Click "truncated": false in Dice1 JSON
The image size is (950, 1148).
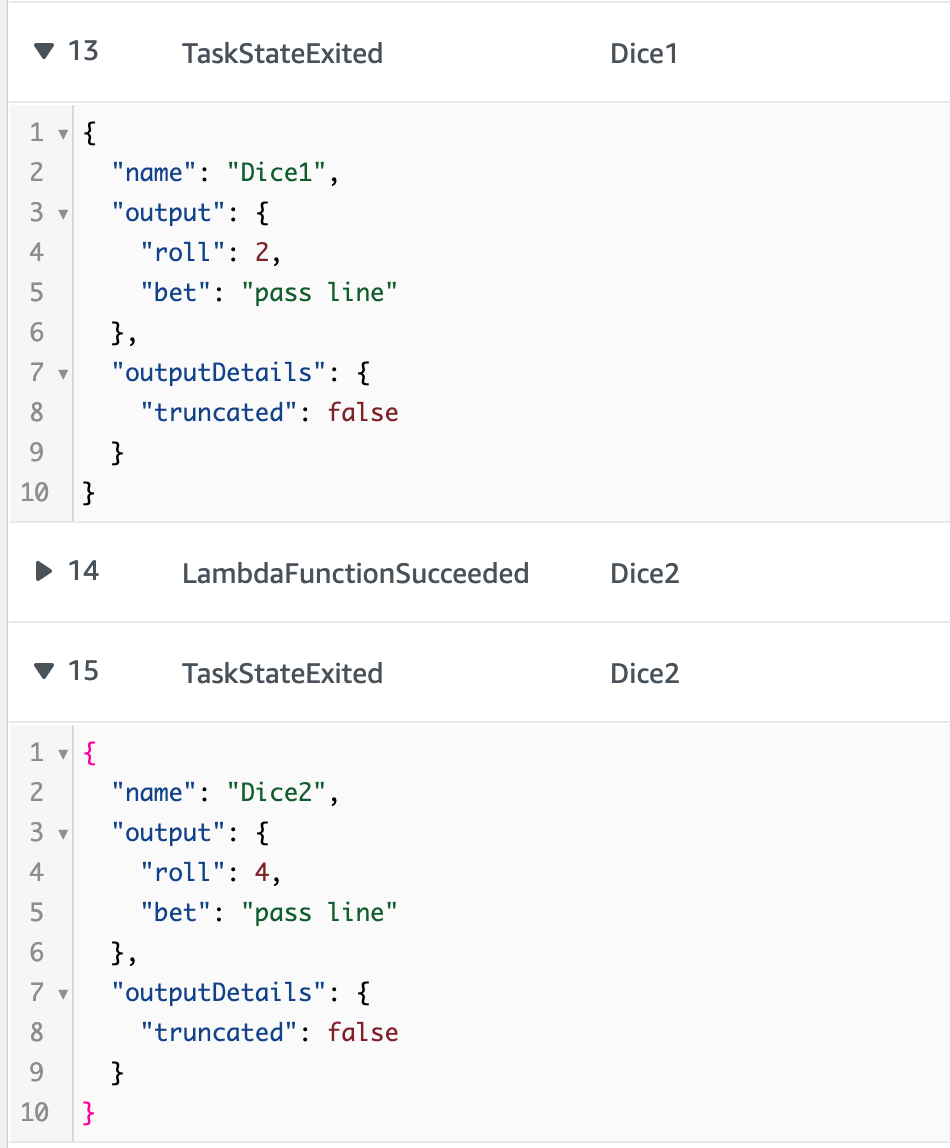[x=269, y=412]
